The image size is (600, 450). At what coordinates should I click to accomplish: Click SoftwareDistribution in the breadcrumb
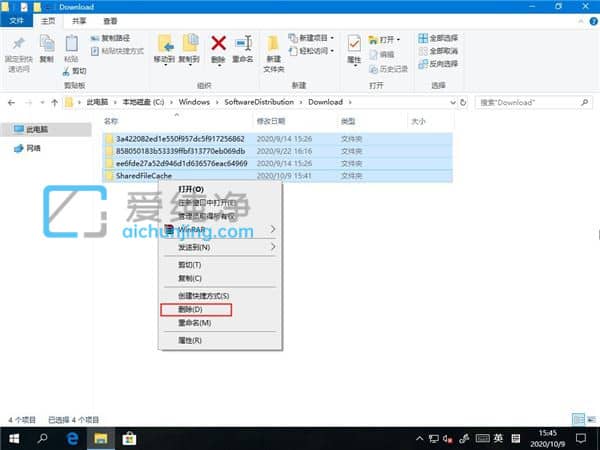pos(259,102)
